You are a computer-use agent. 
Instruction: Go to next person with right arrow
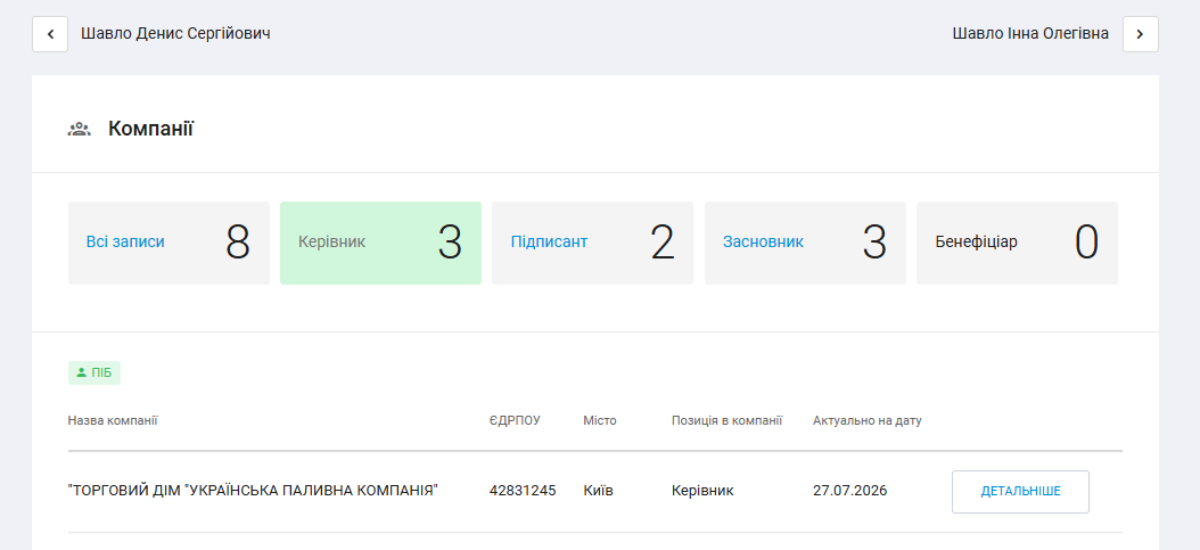coord(1141,34)
